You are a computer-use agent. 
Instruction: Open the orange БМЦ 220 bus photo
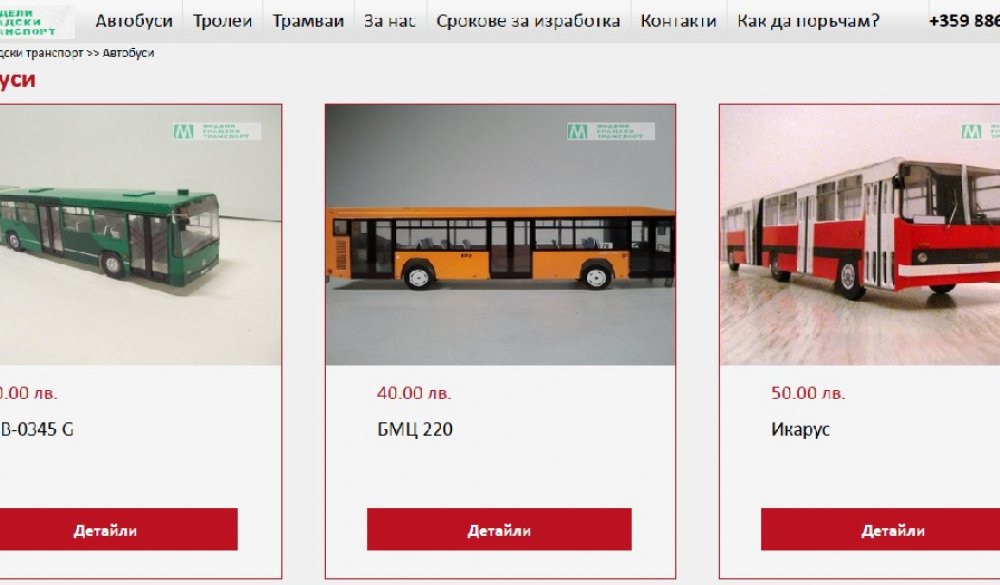[500, 235]
